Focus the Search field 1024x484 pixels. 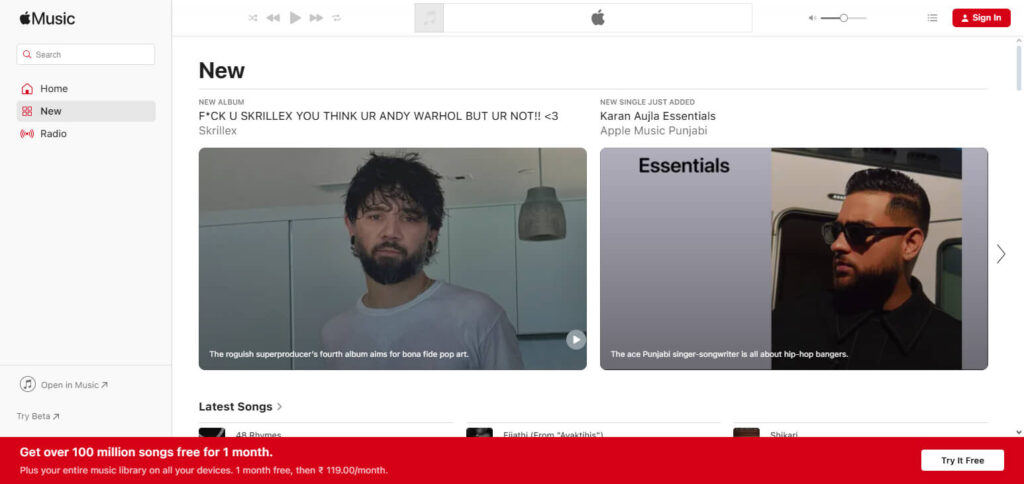86,54
